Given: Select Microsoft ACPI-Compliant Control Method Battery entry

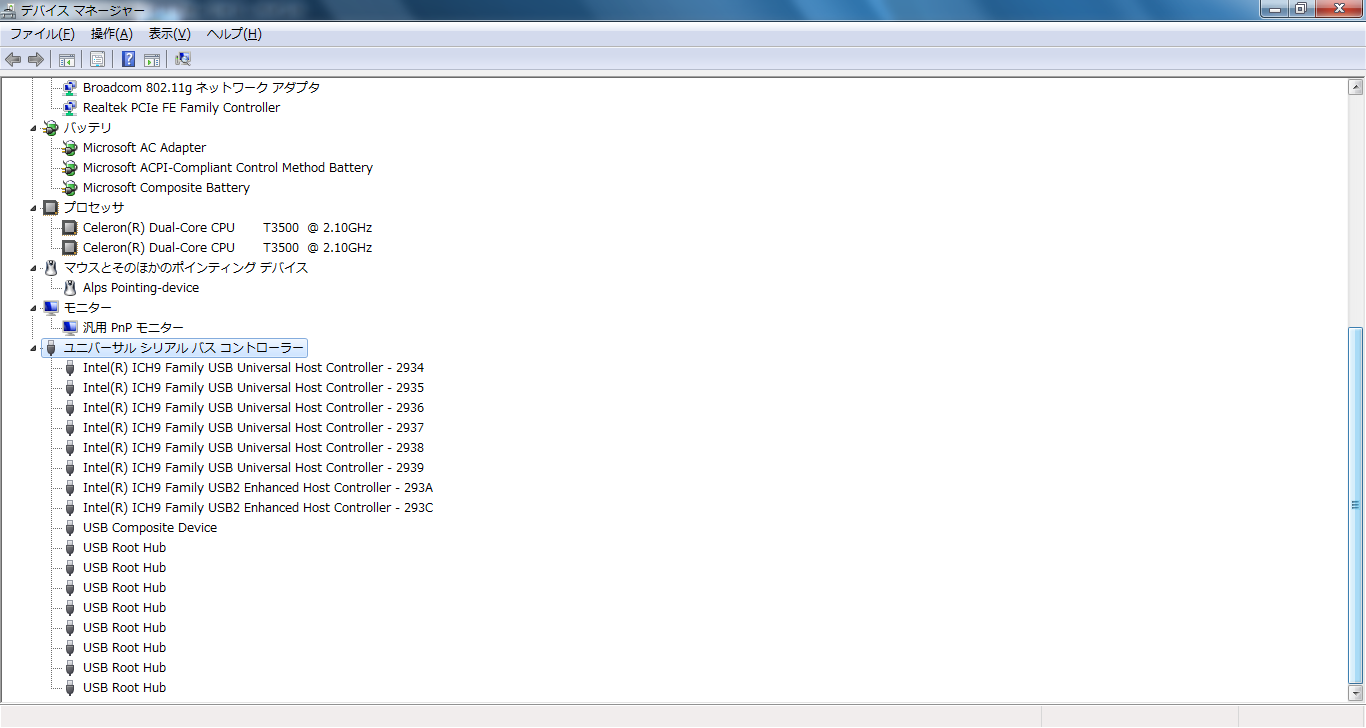Looking at the screenshot, I should point(228,167).
